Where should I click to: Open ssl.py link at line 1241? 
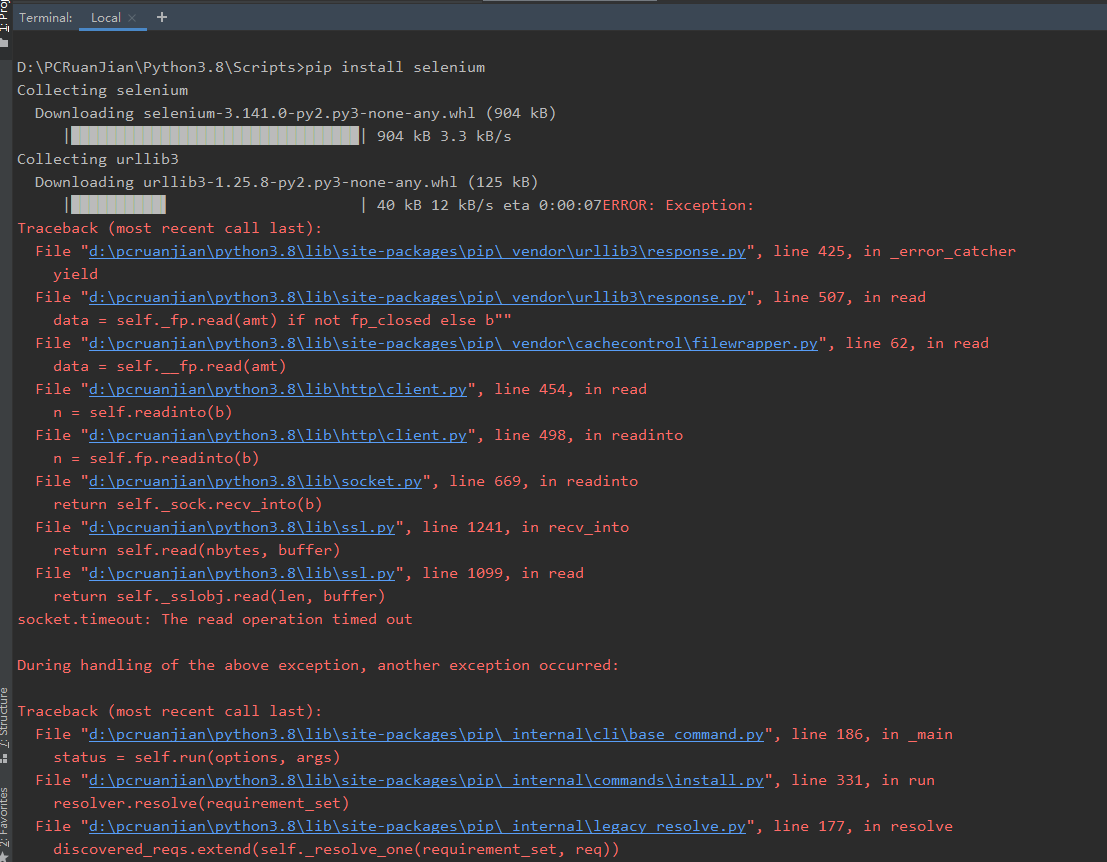coord(242,527)
